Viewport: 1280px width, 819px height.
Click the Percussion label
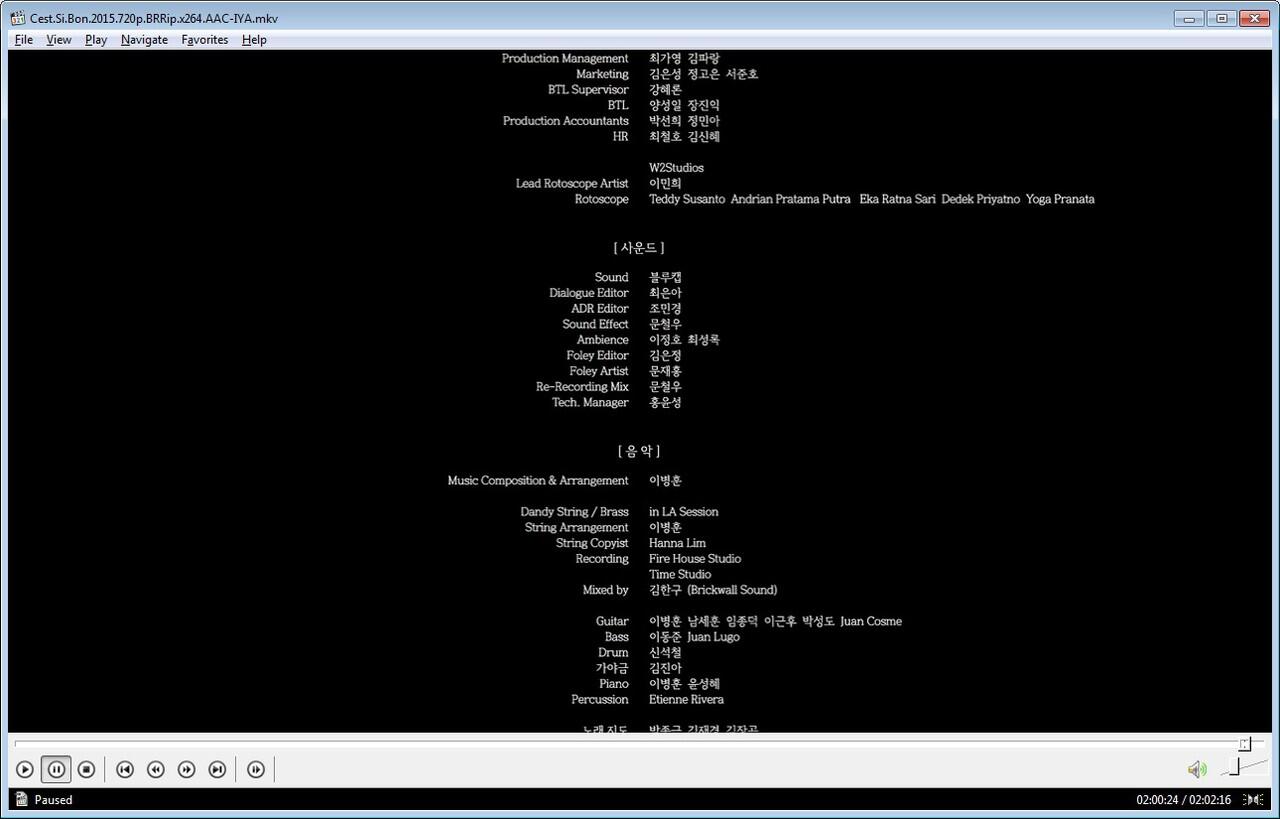click(x=600, y=700)
